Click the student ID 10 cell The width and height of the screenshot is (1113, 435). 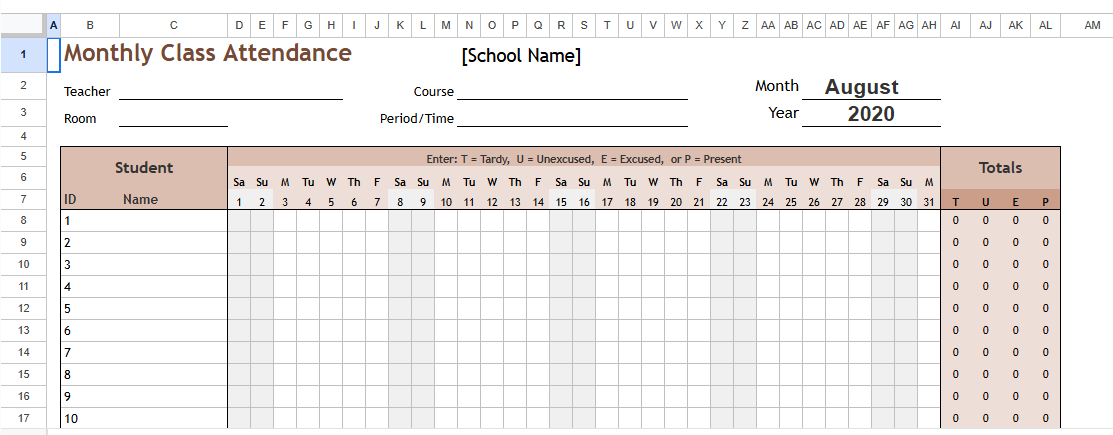[71, 418]
